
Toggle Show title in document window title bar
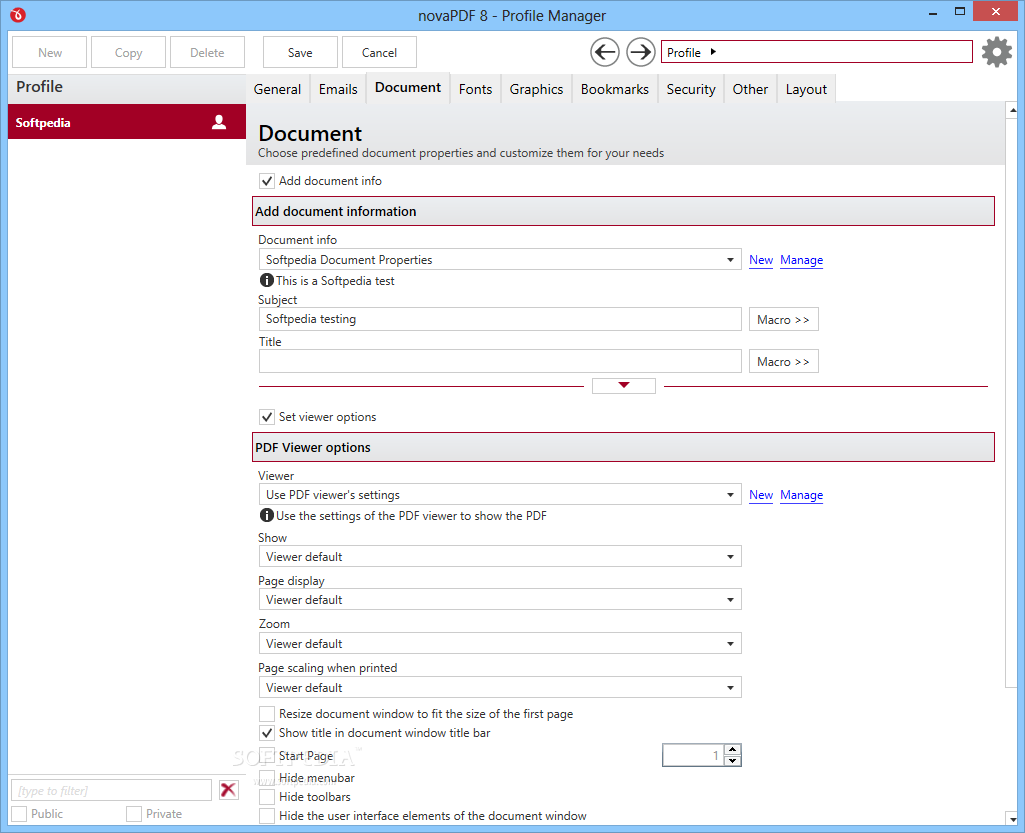pyautogui.click(x=267, y=733)
